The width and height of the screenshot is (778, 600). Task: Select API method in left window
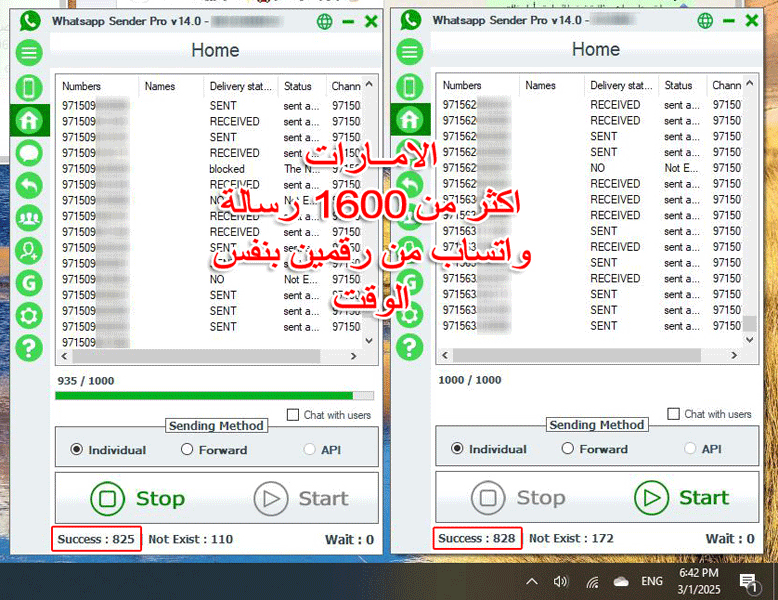(310, 450)
